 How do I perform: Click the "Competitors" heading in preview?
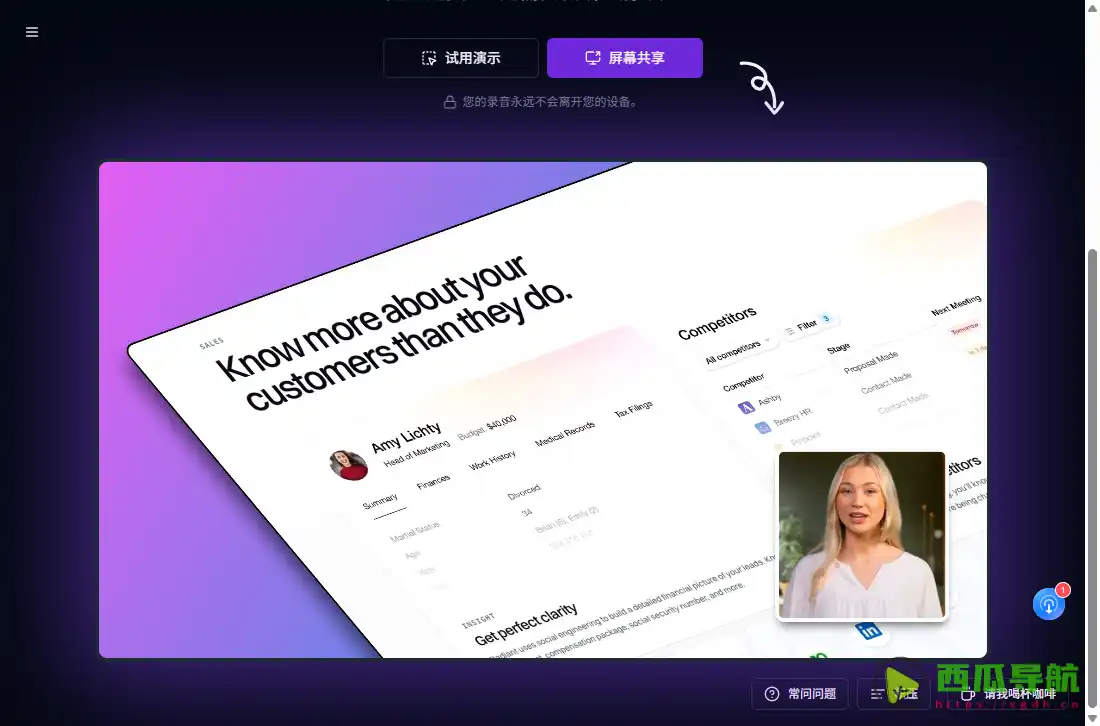717,323
